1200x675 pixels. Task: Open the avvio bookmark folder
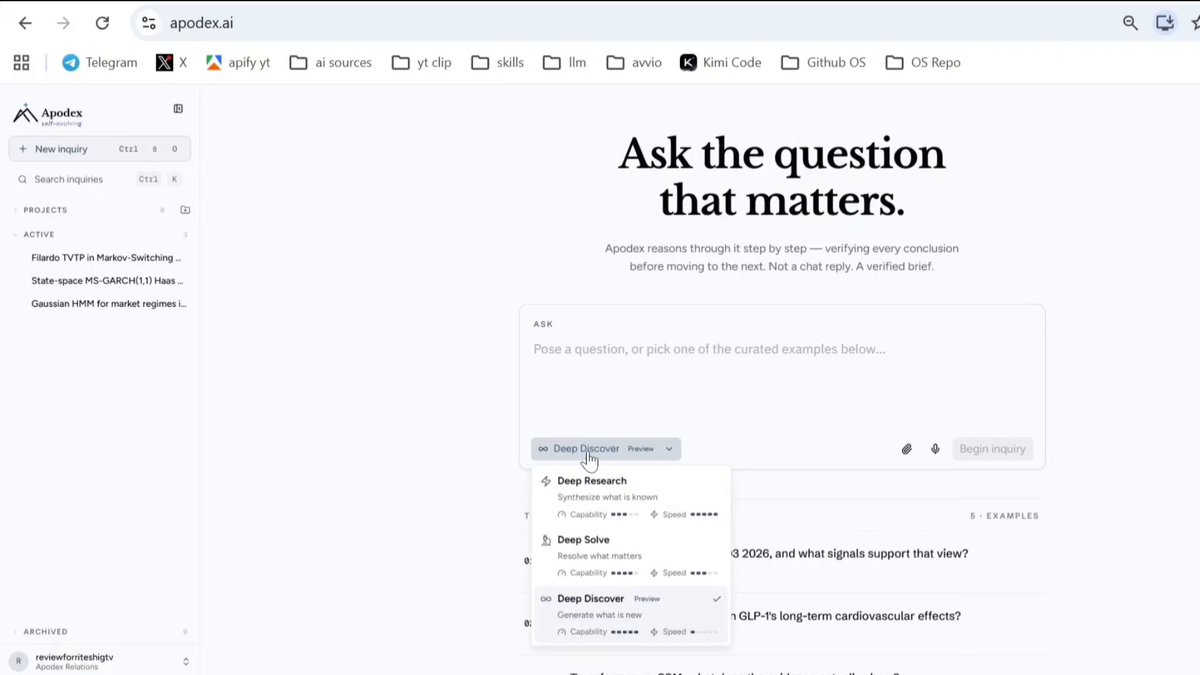[x=634, y=62]
